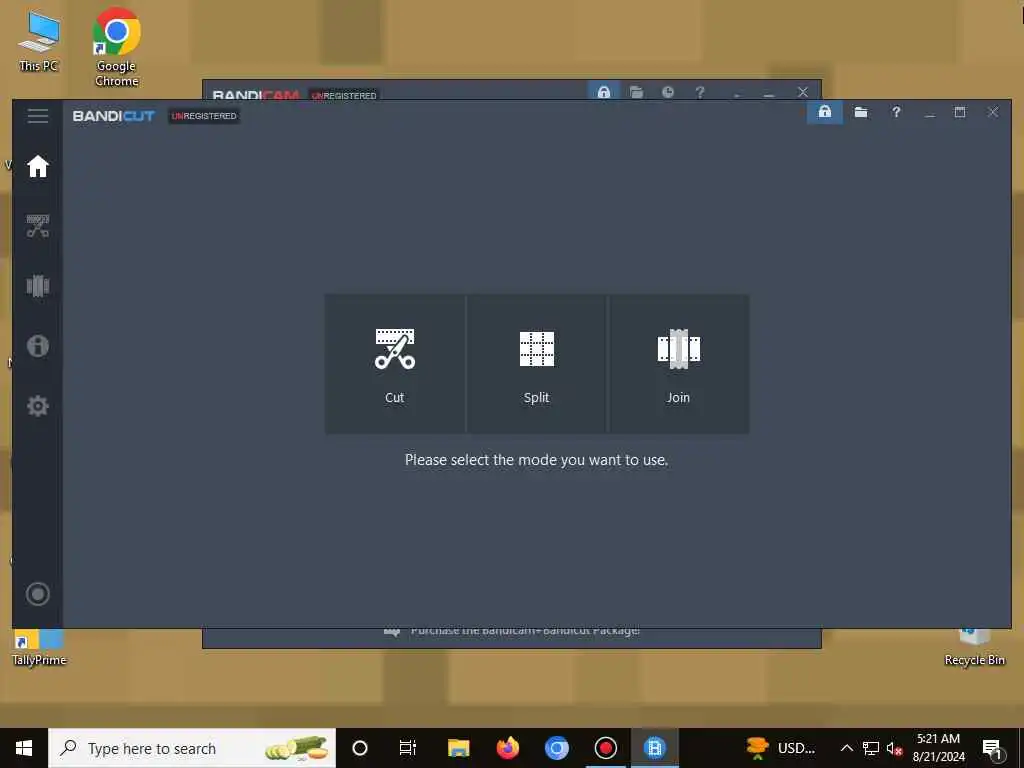Open the USD news widget on taskbar
Image resolution: width=1024 pixels, height=768 pixels.
(781, 748)
